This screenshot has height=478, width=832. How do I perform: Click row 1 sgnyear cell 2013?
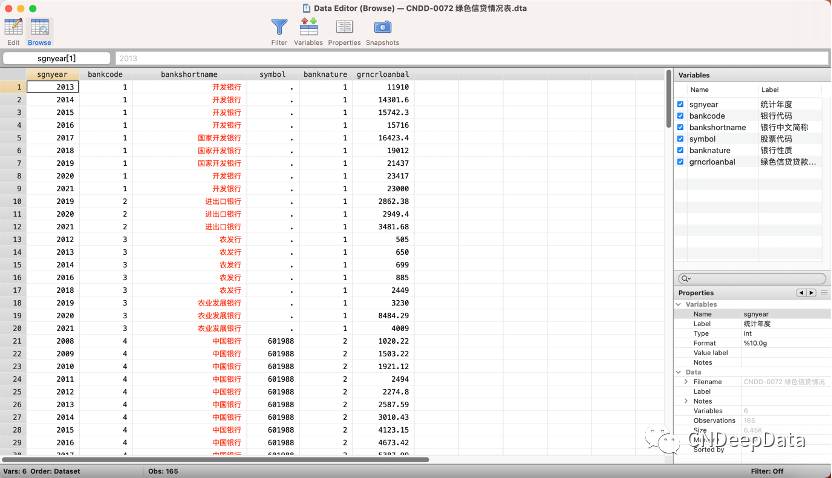point(53,87)
